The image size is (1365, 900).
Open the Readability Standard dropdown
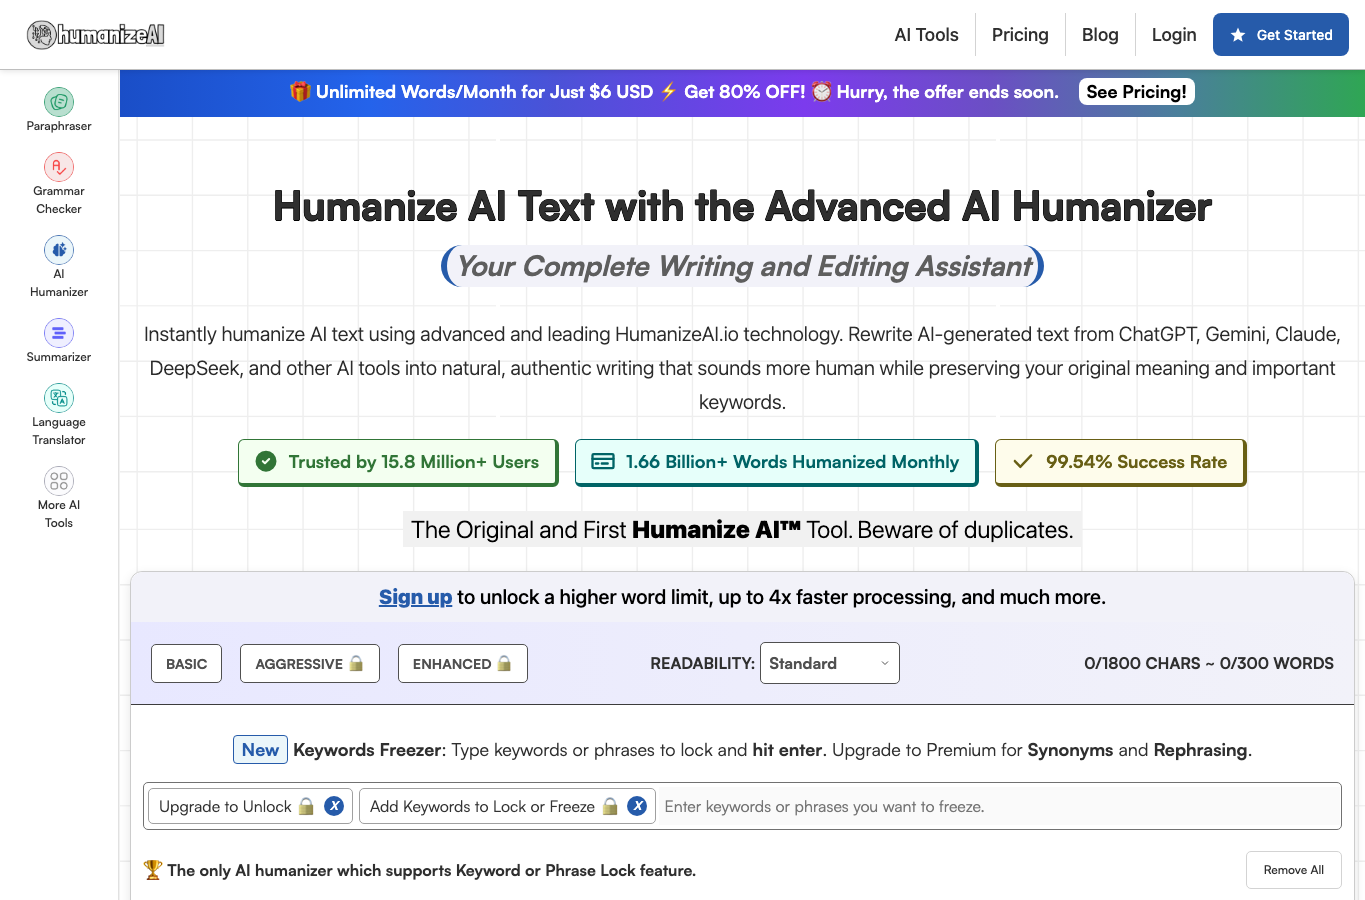tap(830, 663)
